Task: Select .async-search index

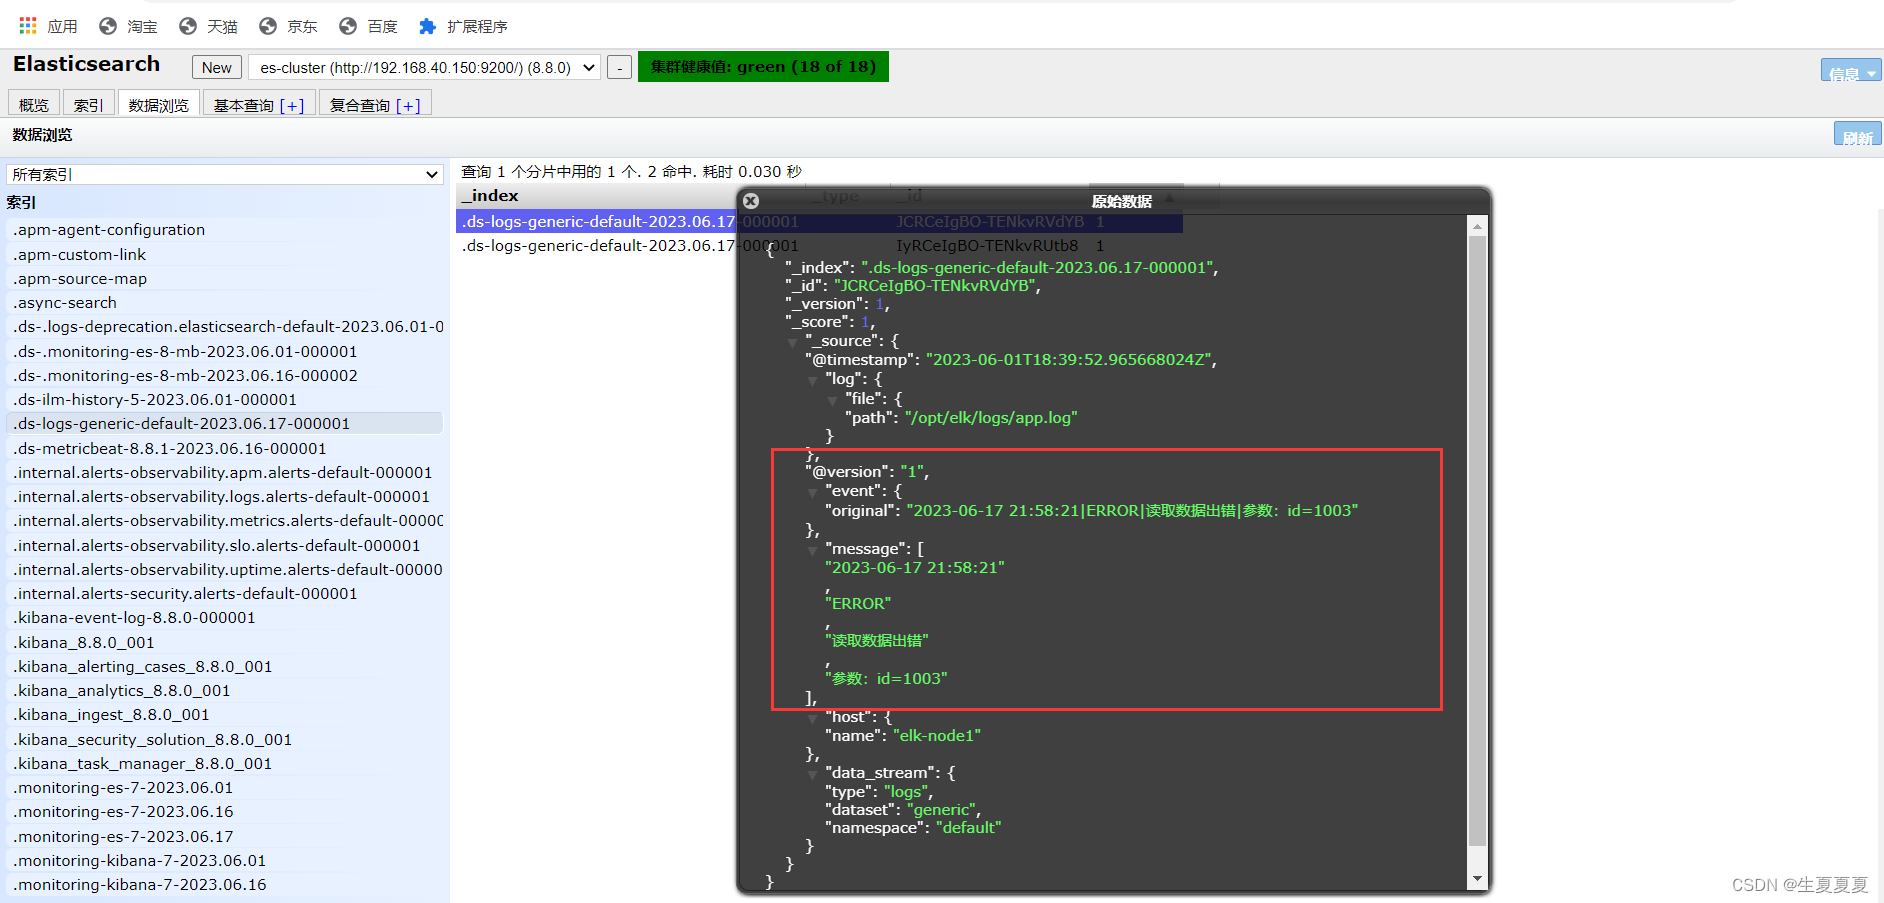Action: pyautogui.click(x=224, y=302)
